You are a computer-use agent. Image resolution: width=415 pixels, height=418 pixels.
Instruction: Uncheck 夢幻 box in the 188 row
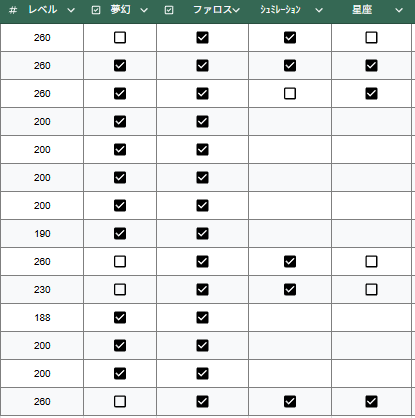click(120, 317)
